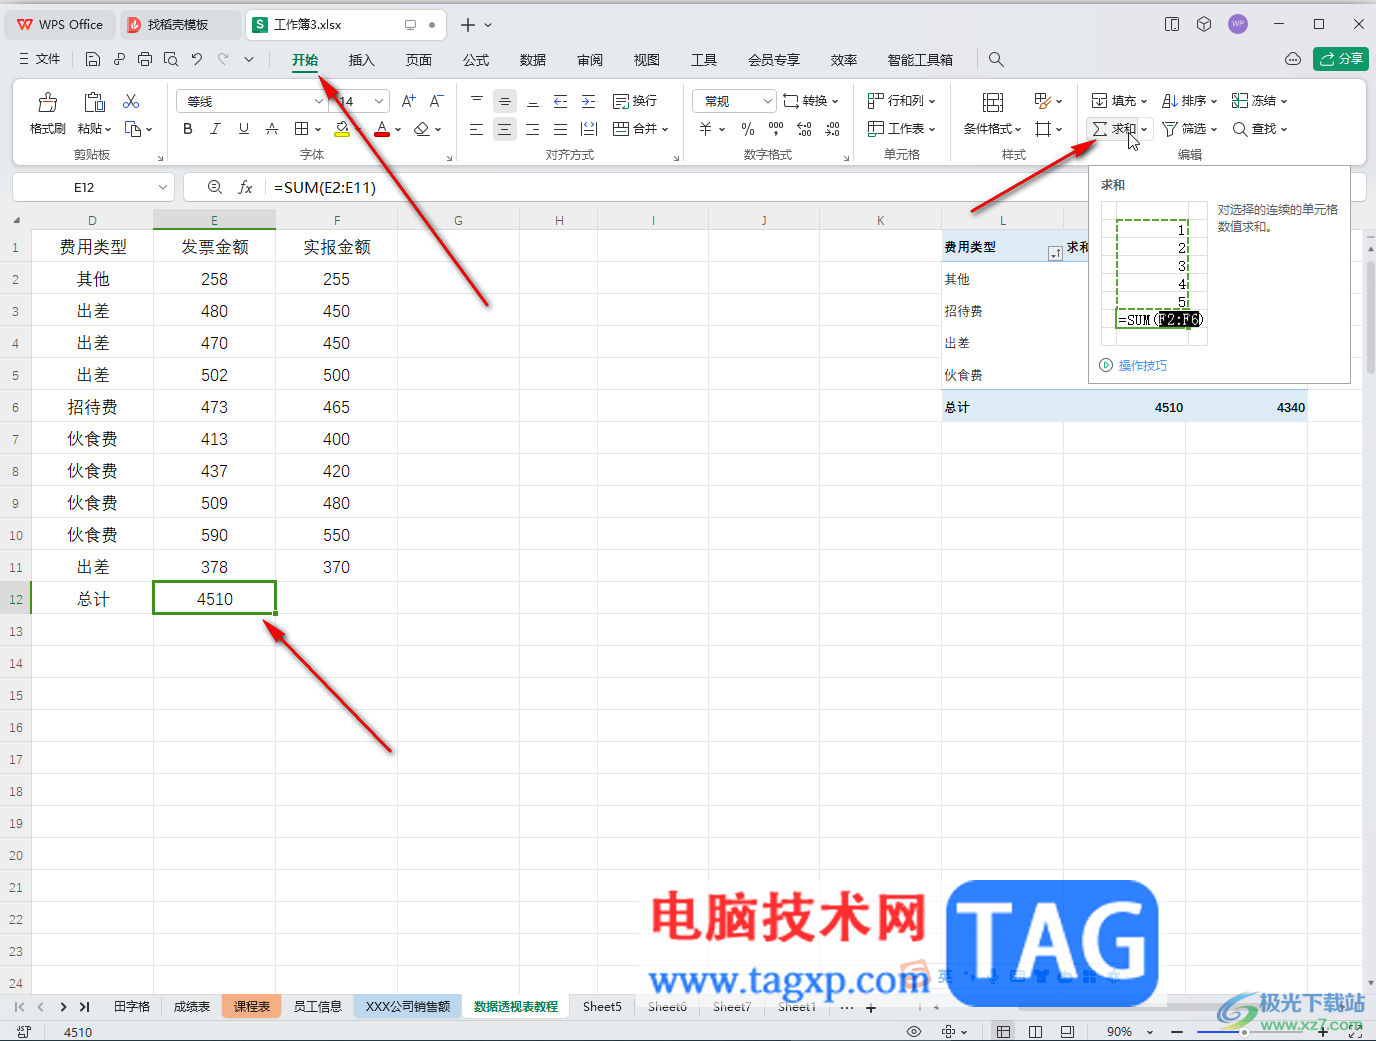Undo the last action
The width and height of the screenshot is (1376, 1041).
click(x=197, y=59)
